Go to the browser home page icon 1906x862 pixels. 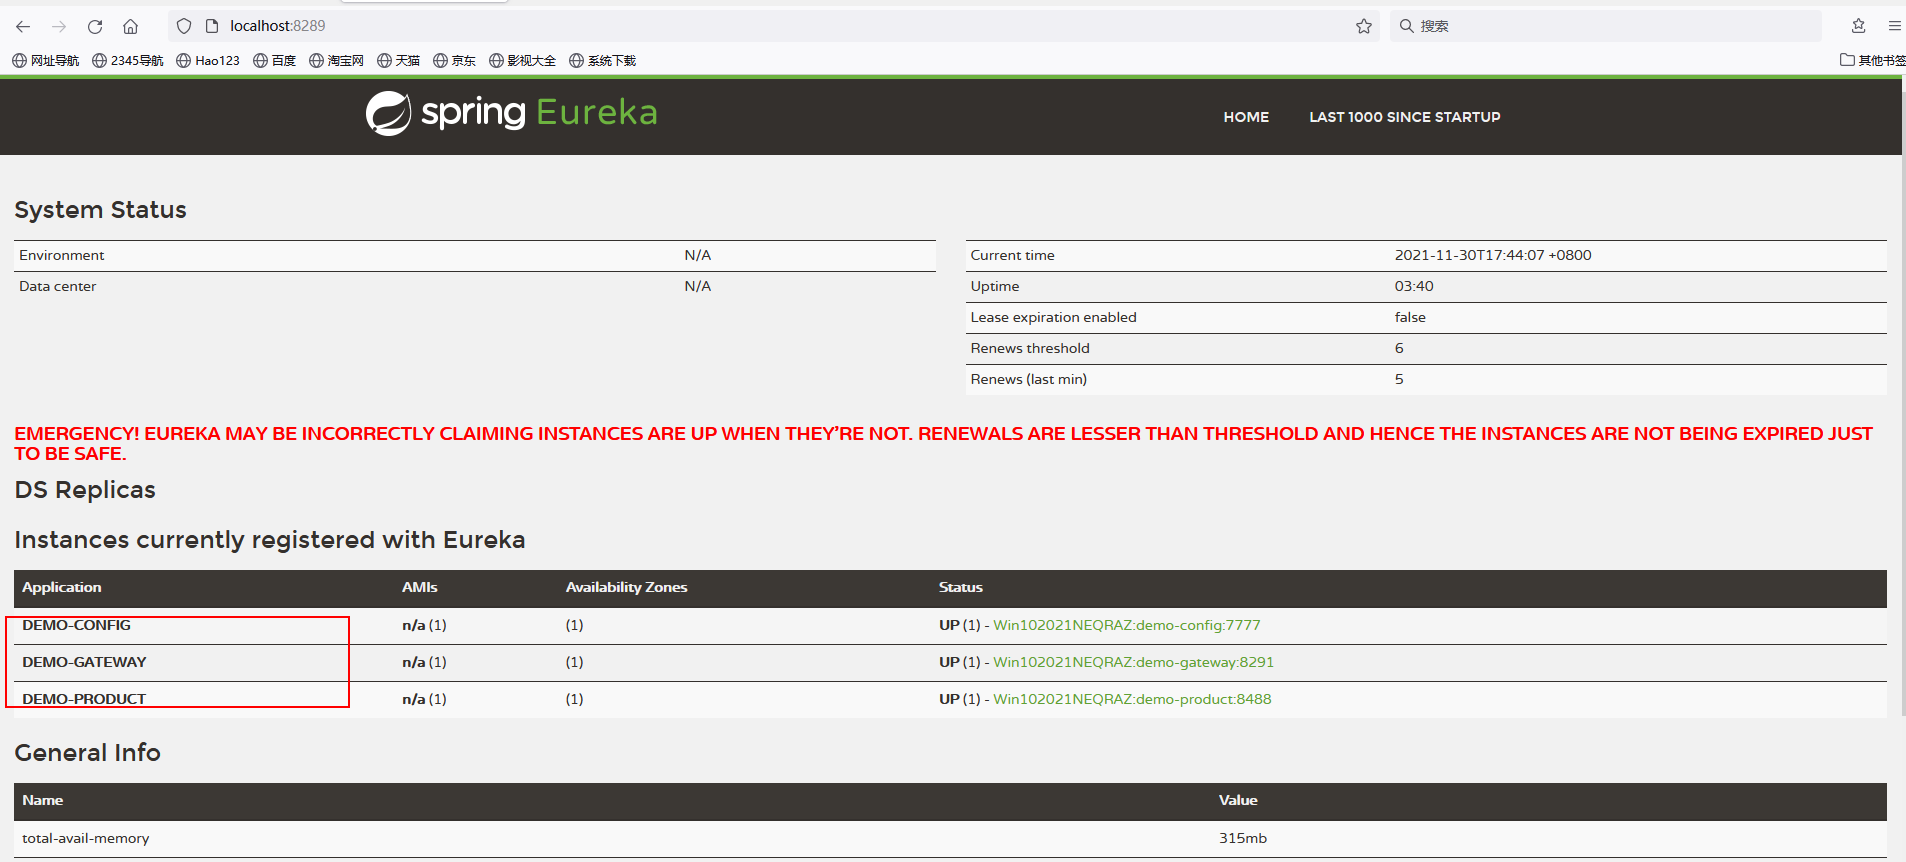click(131, 26)
